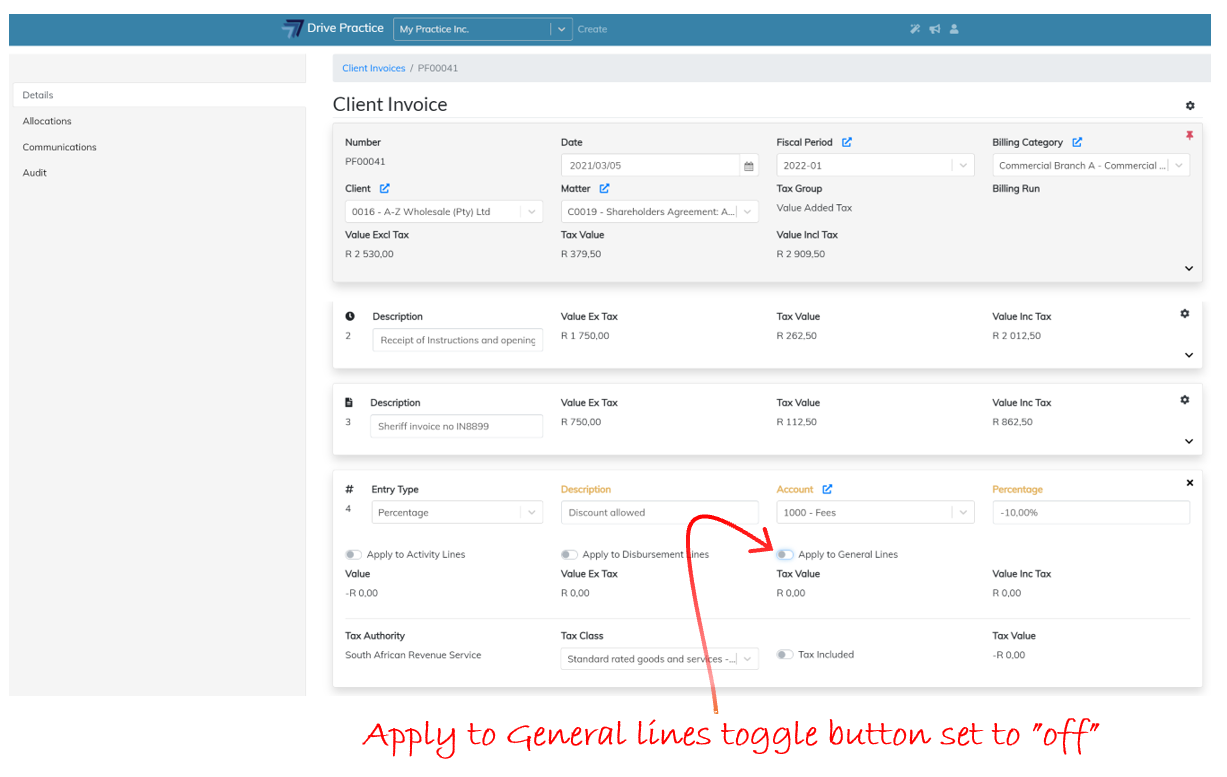Screen dimensions: 1227x777
Task: Open calendar picker for Date field
Action: click(x=747, y=166)
